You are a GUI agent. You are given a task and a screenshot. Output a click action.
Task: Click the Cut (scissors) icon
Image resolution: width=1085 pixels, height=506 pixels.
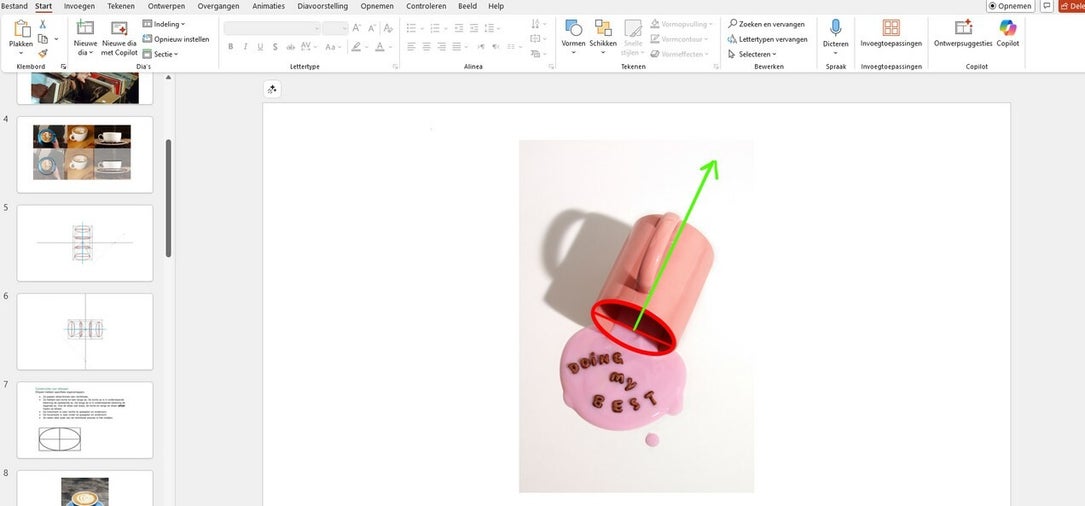(x=43, y=24)
